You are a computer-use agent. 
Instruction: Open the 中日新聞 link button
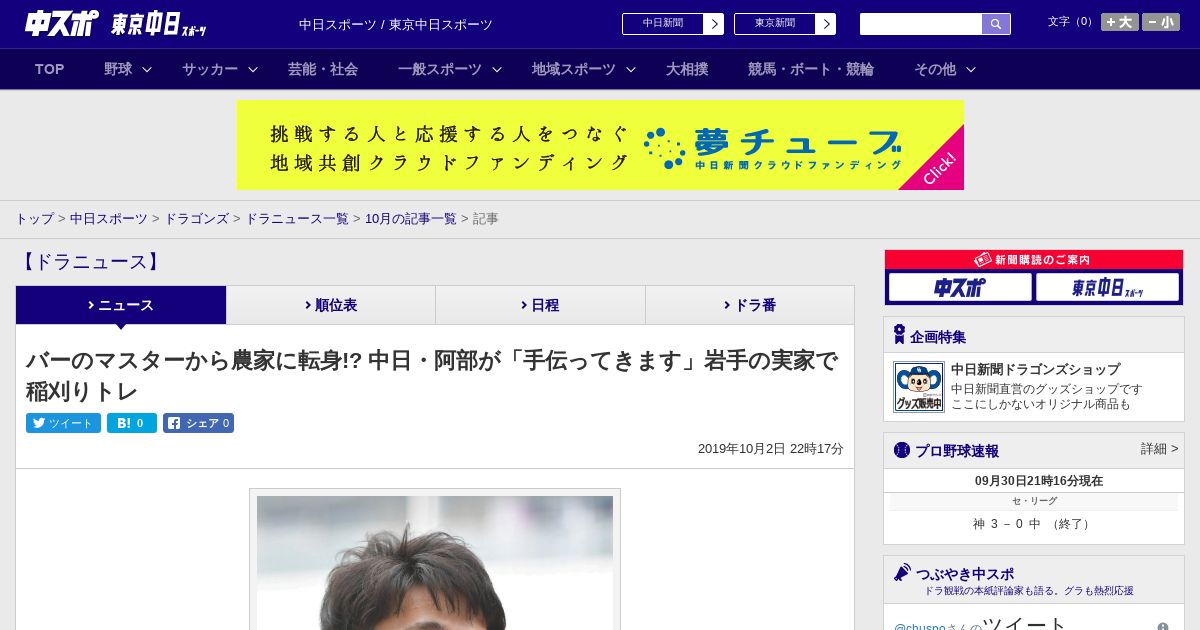tap(663, 24)
